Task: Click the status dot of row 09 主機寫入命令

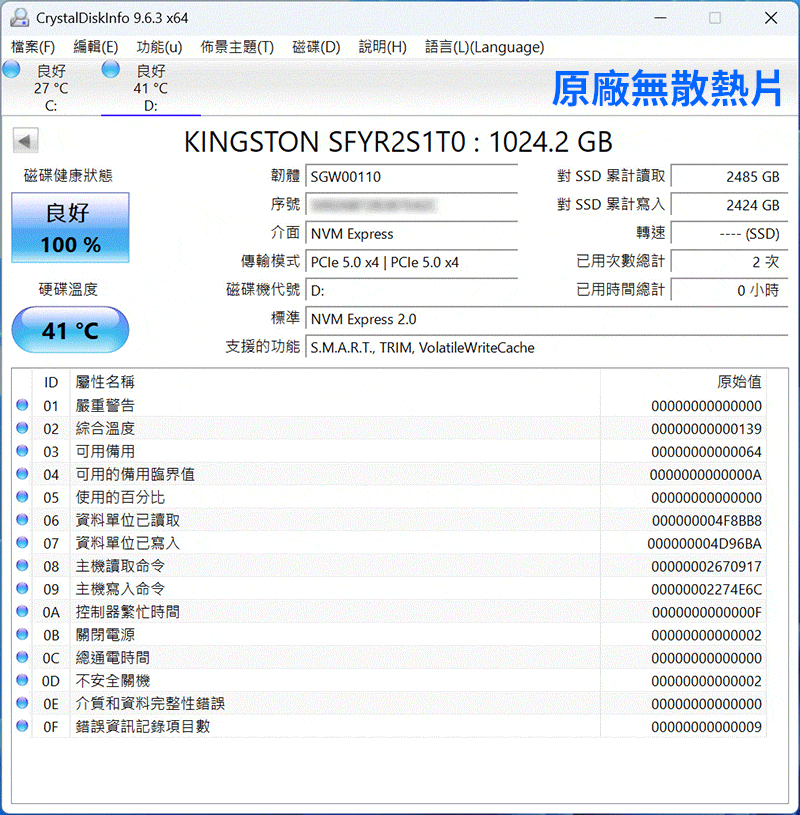Action: [x=22, y=588]
